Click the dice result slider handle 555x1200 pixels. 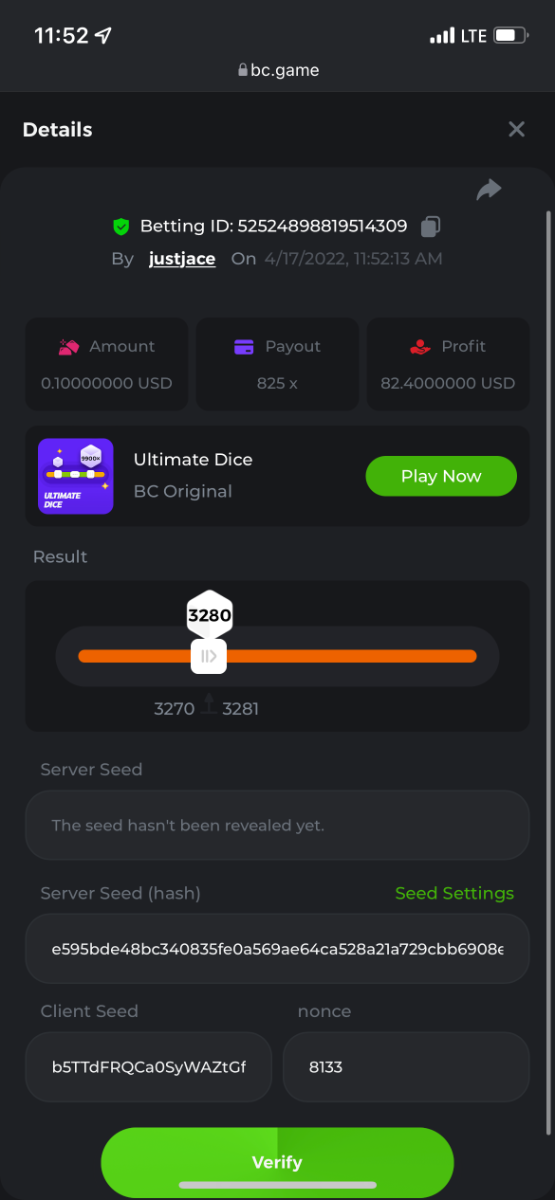(x=209, y=656)
